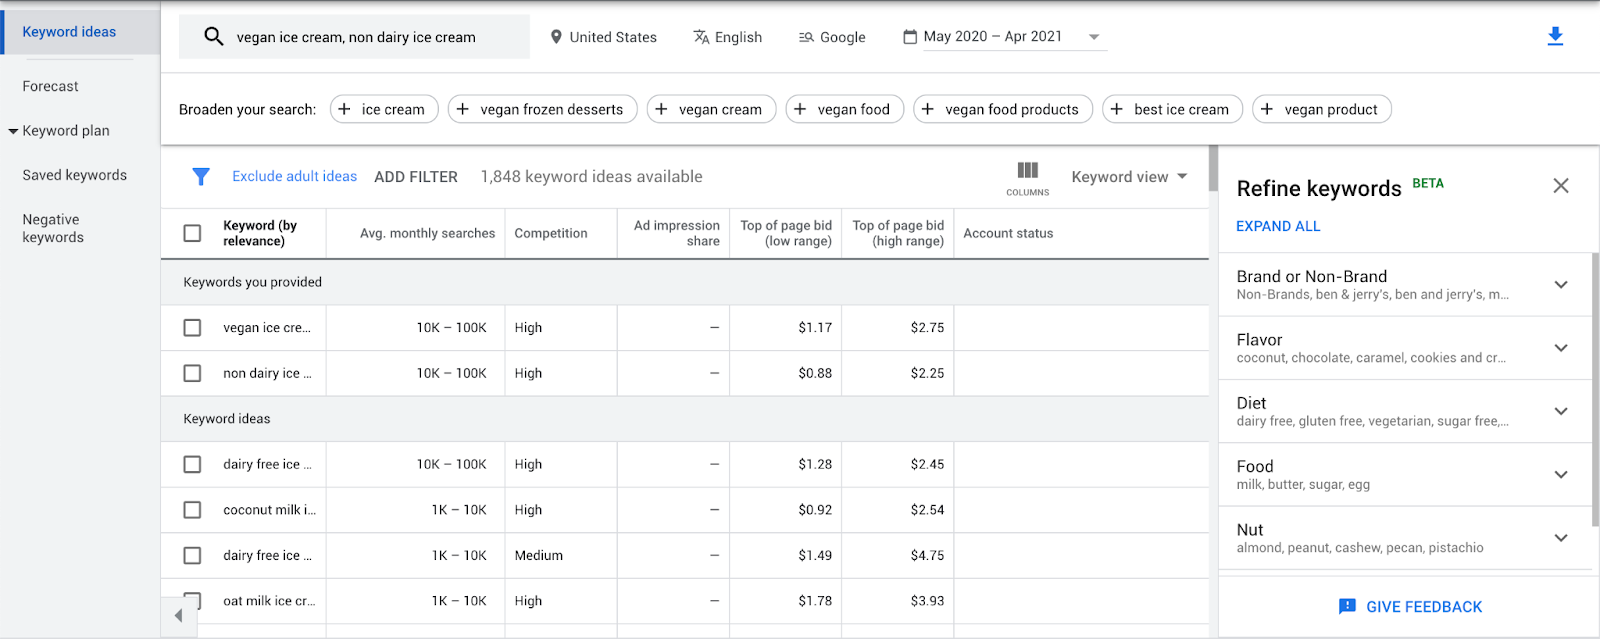Open the date range dropdown arrow
Viewport: 1600px width, 639px height.
pyautogui.click(x=1094, y=37)
